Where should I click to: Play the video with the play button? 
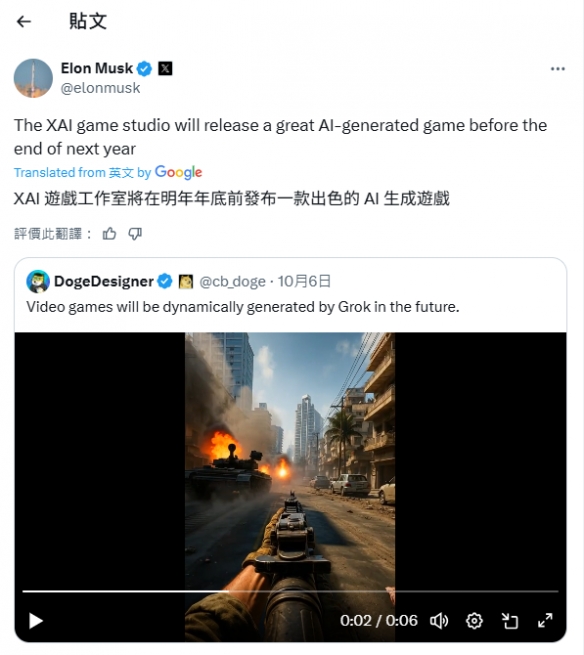(36, 621)
